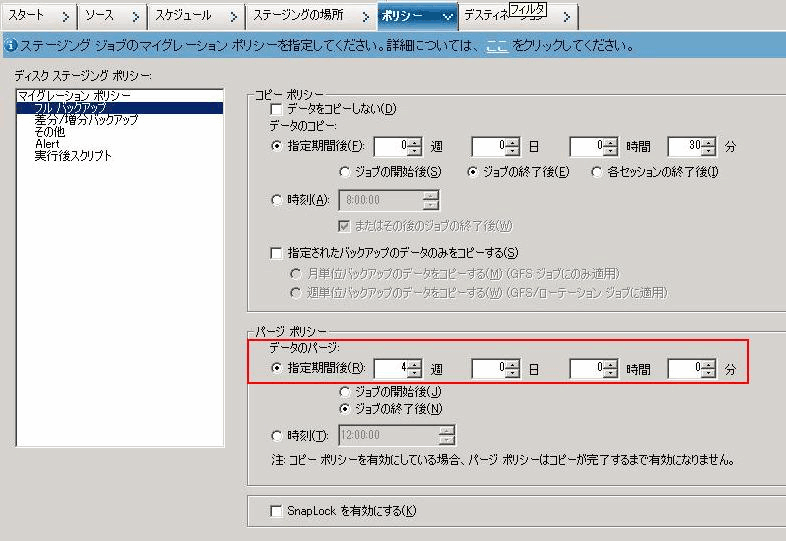Click the arrow on ソース tab
786x541 pixels.
(135, 17)
